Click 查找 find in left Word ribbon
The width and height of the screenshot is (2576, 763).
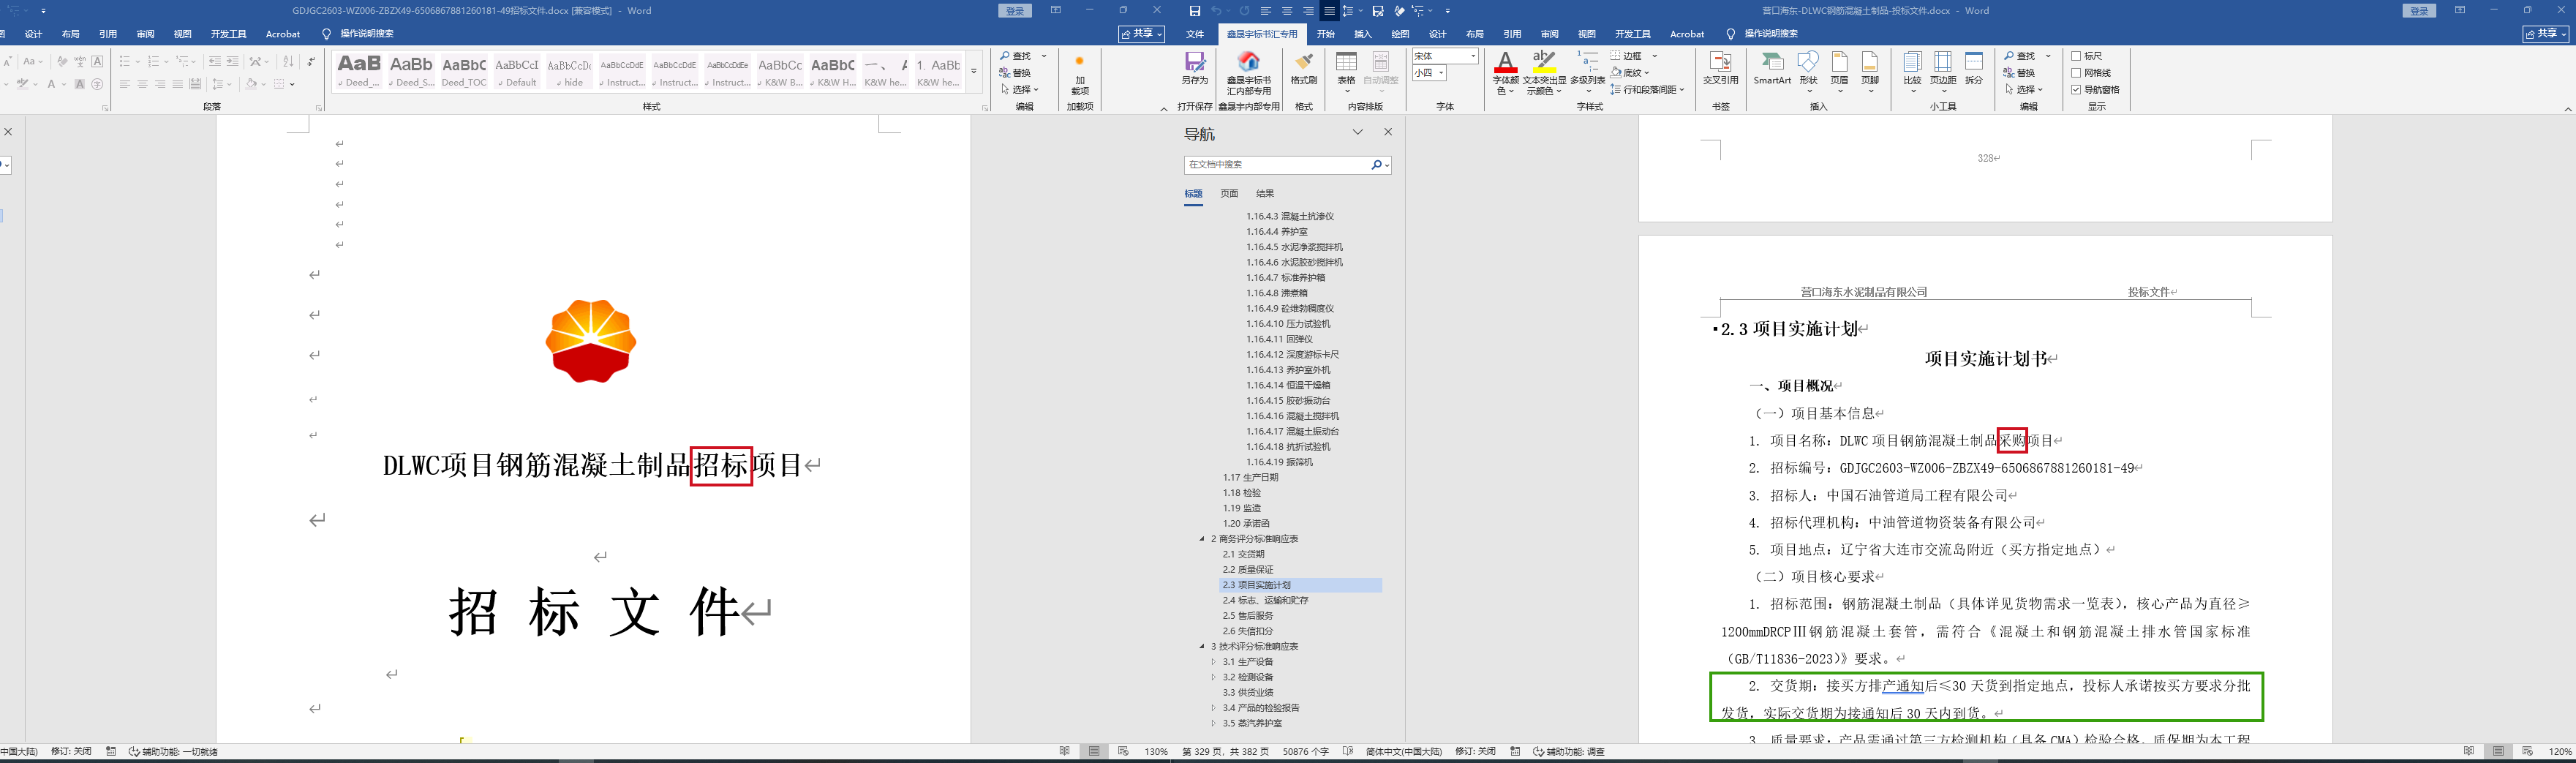pyautogui.click(x=1016, y=56)
